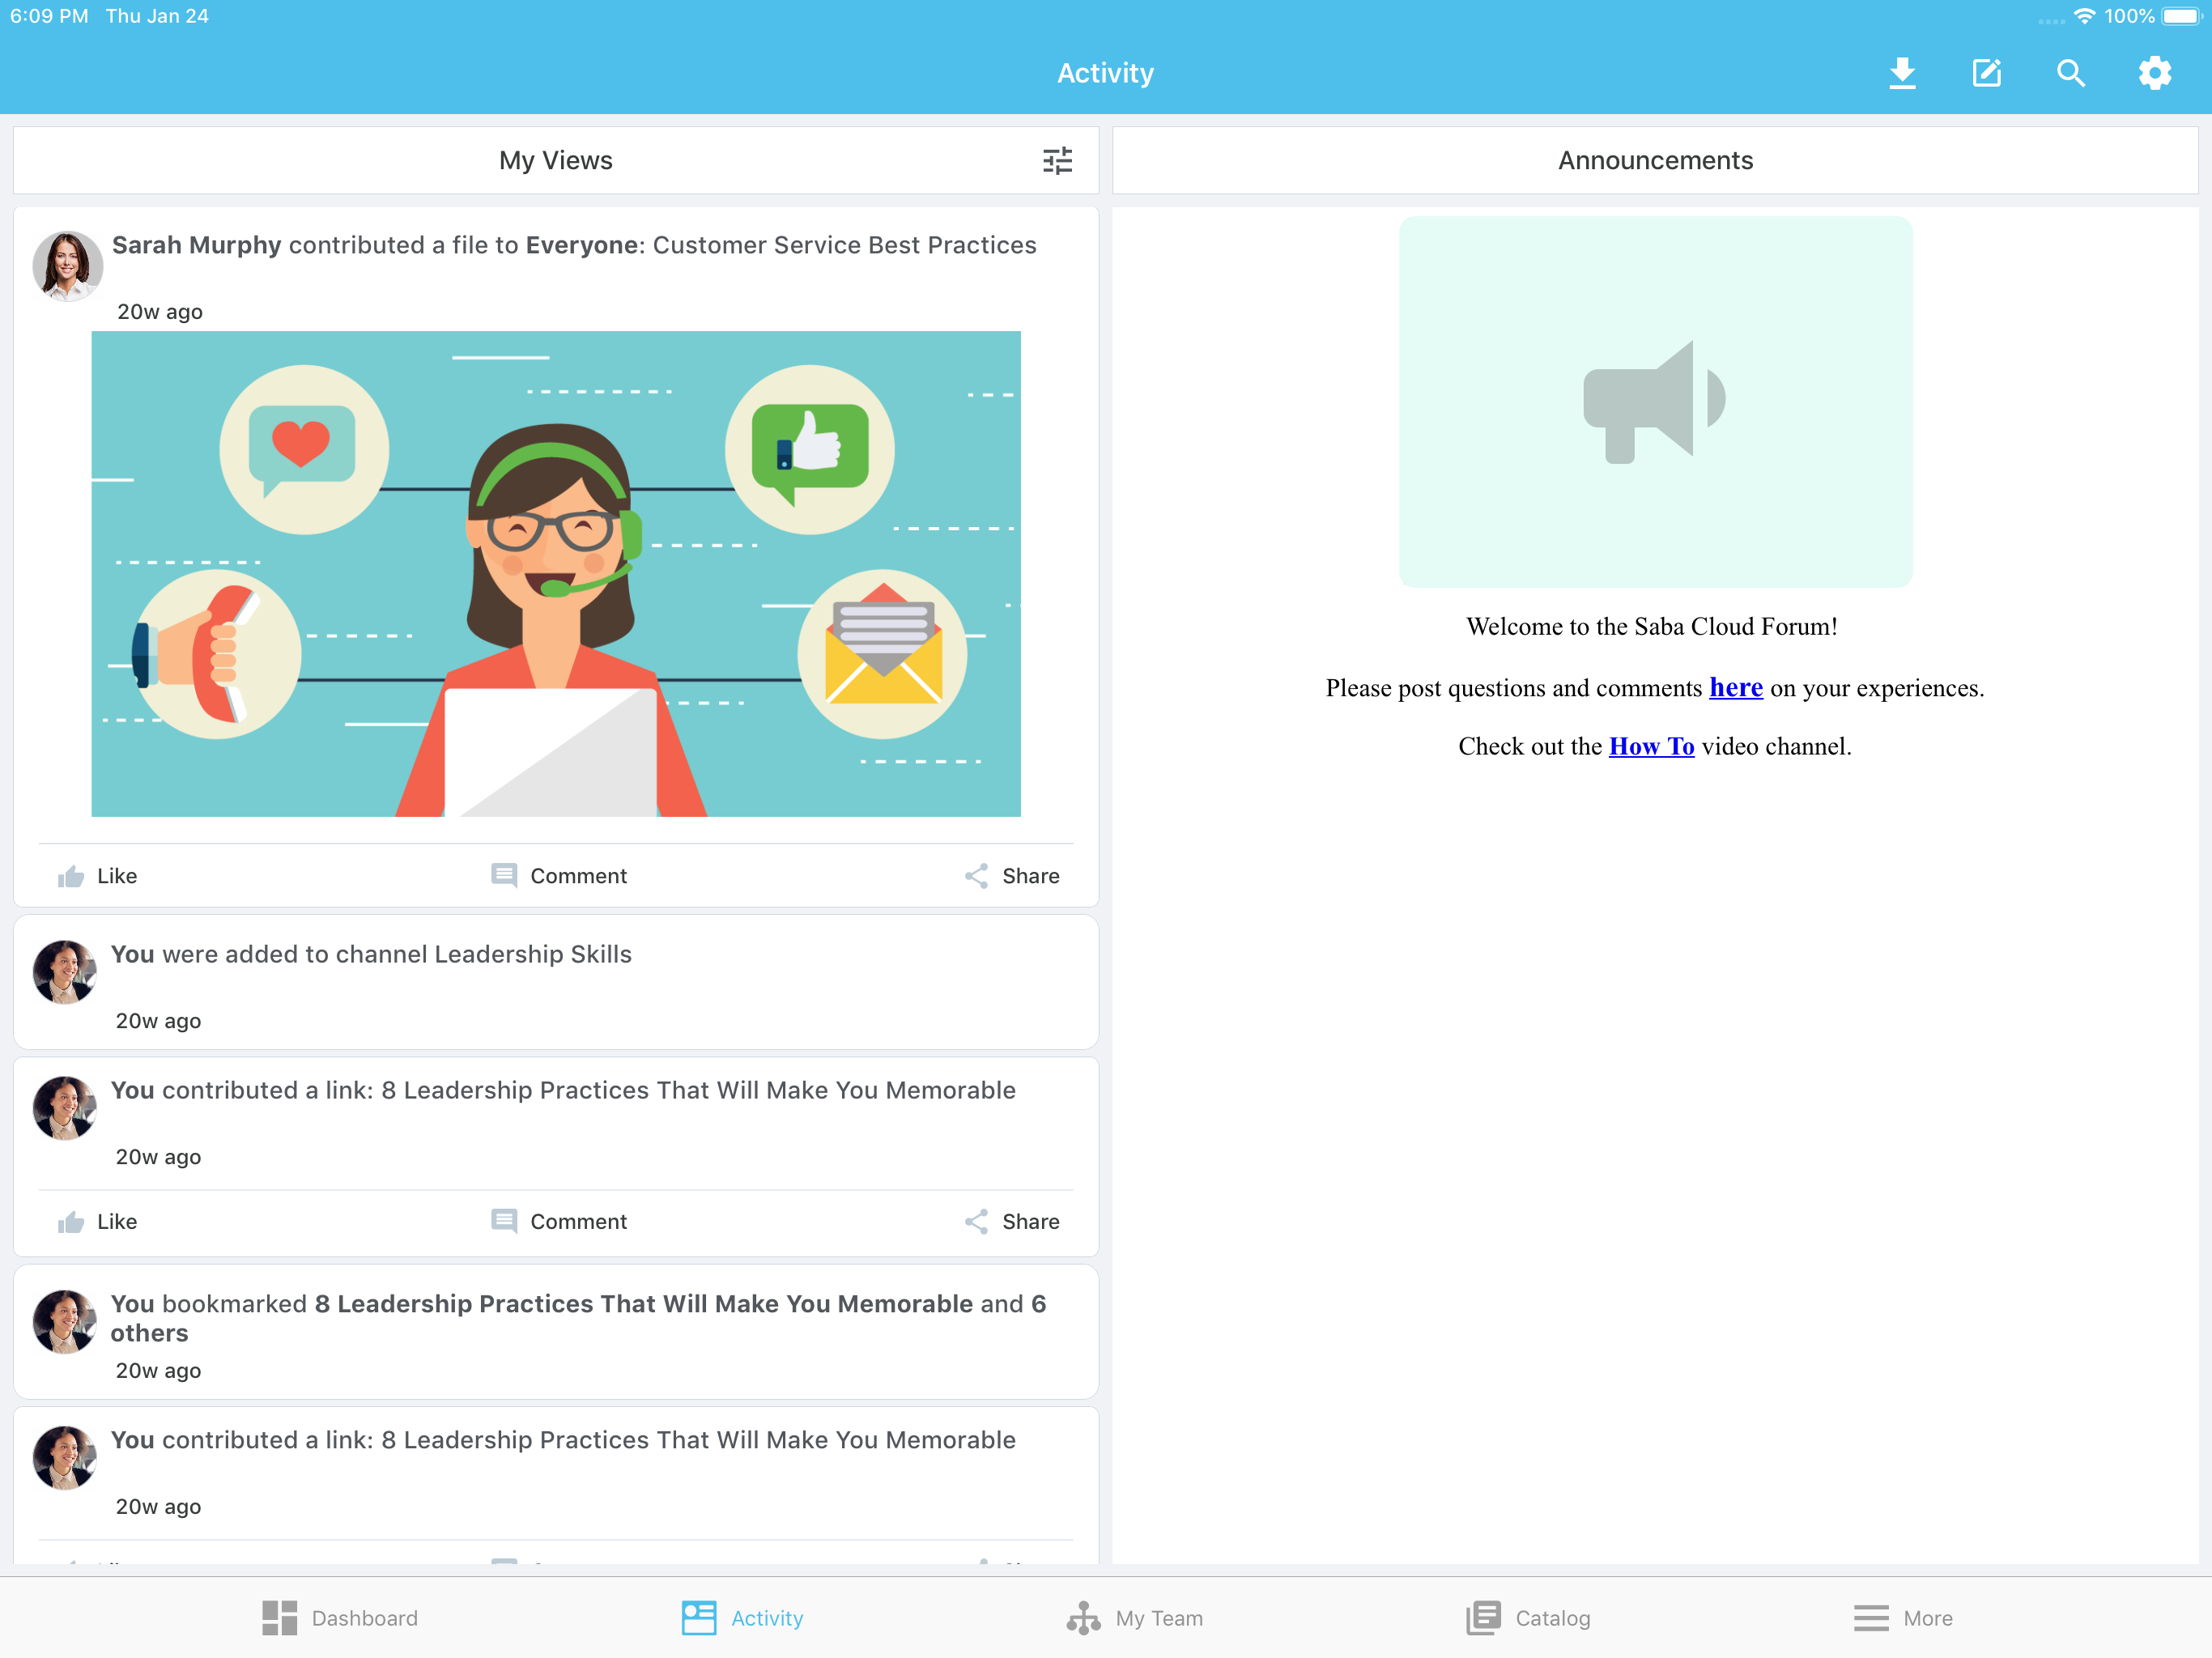The width and height of the screenshot is (2212, 1658).
Task: Tap the download icon in header
Action: coord(1902,73)
